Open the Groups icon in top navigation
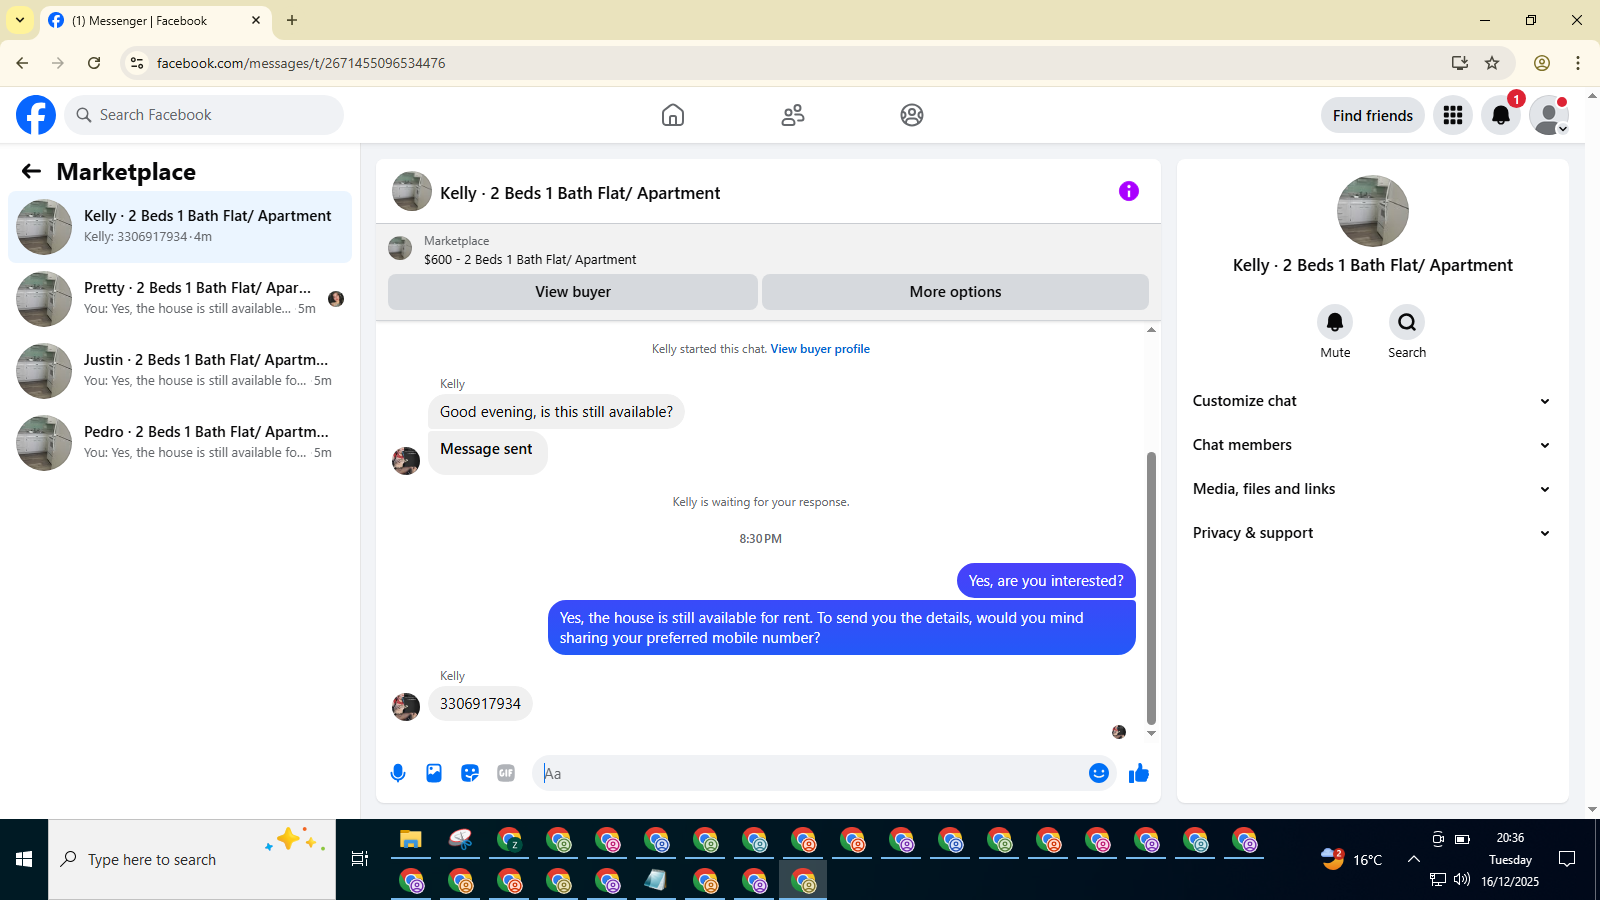This screenshot has height=900, width=1600. click(912, 115)
